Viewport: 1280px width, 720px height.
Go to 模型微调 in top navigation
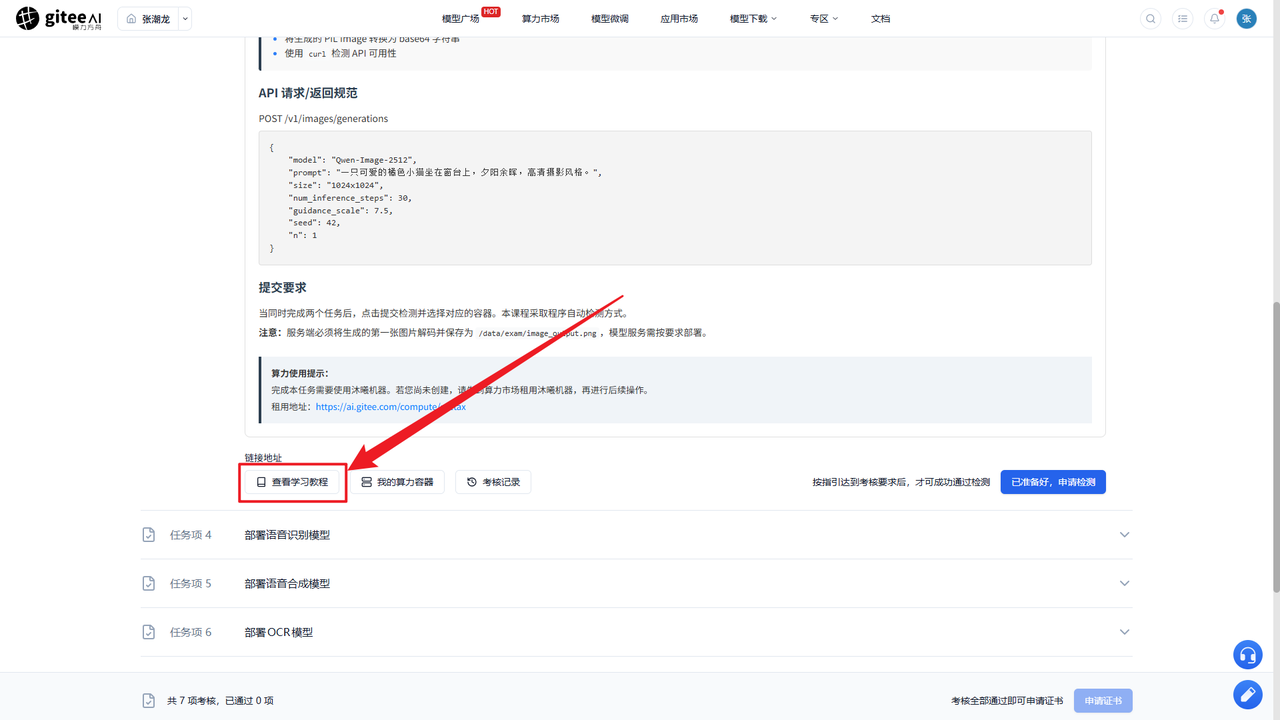(x=610, y=19)
